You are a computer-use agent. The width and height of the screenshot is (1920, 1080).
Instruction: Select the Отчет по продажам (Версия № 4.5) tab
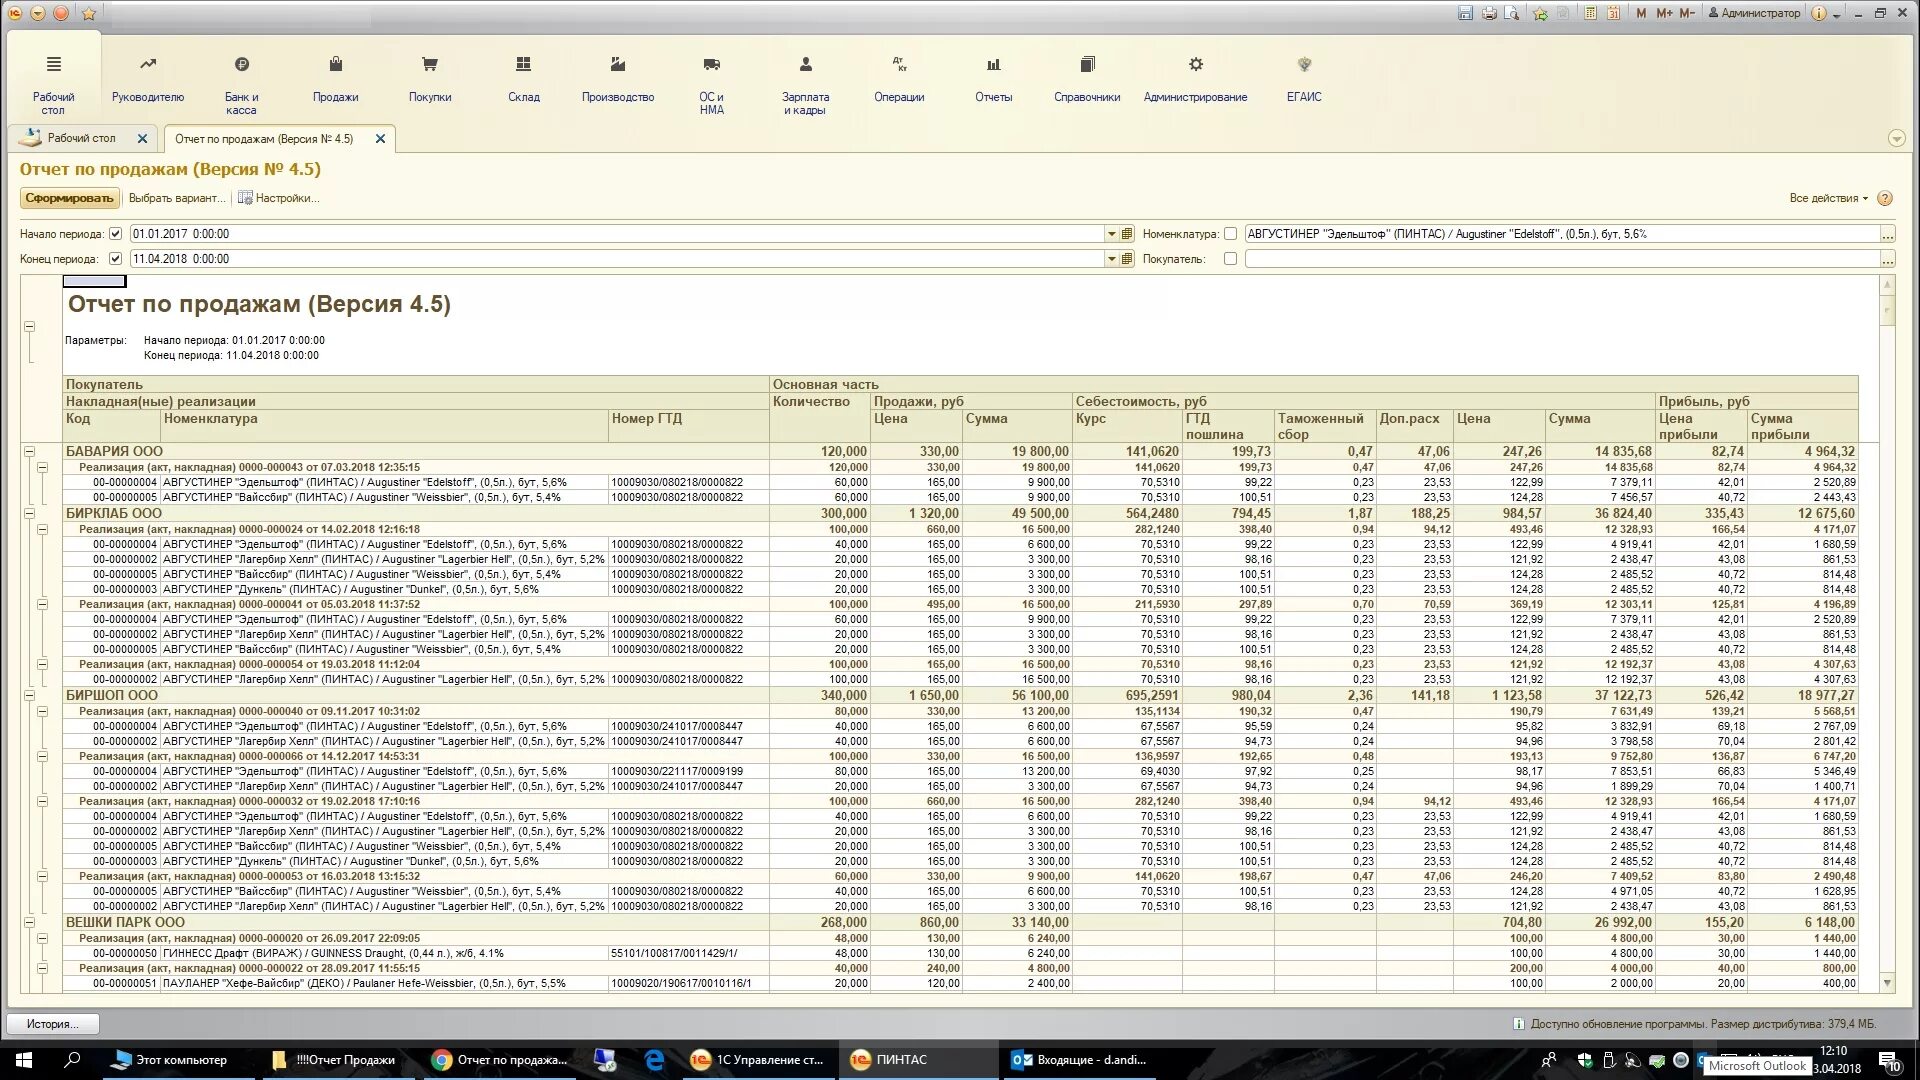coord(264,139)
